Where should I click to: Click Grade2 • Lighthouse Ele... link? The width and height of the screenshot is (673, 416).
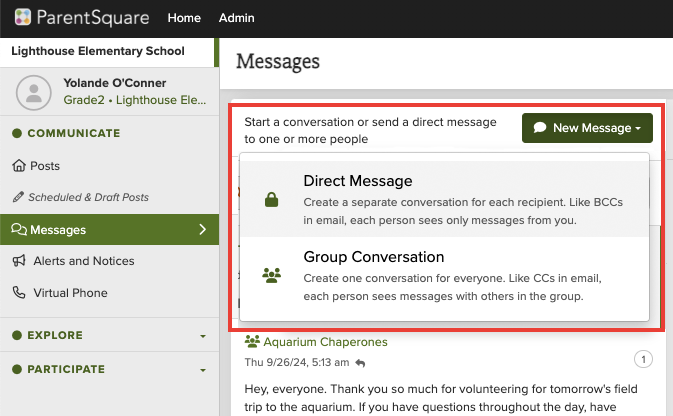(135, 100)
